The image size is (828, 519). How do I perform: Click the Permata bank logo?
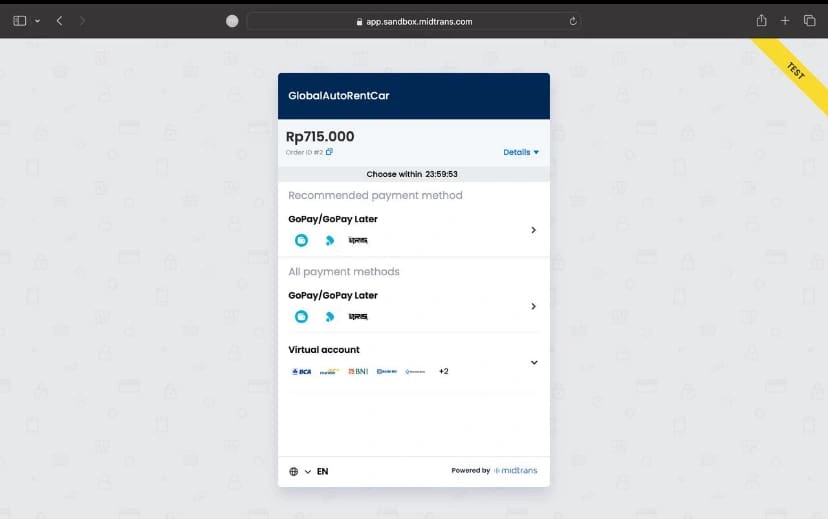click(415, 372)
